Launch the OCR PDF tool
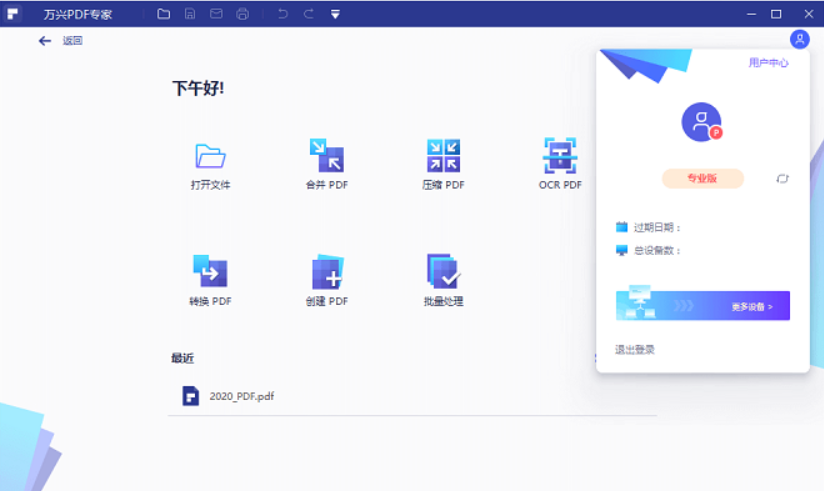824x491 pixels. coord(559,156)
